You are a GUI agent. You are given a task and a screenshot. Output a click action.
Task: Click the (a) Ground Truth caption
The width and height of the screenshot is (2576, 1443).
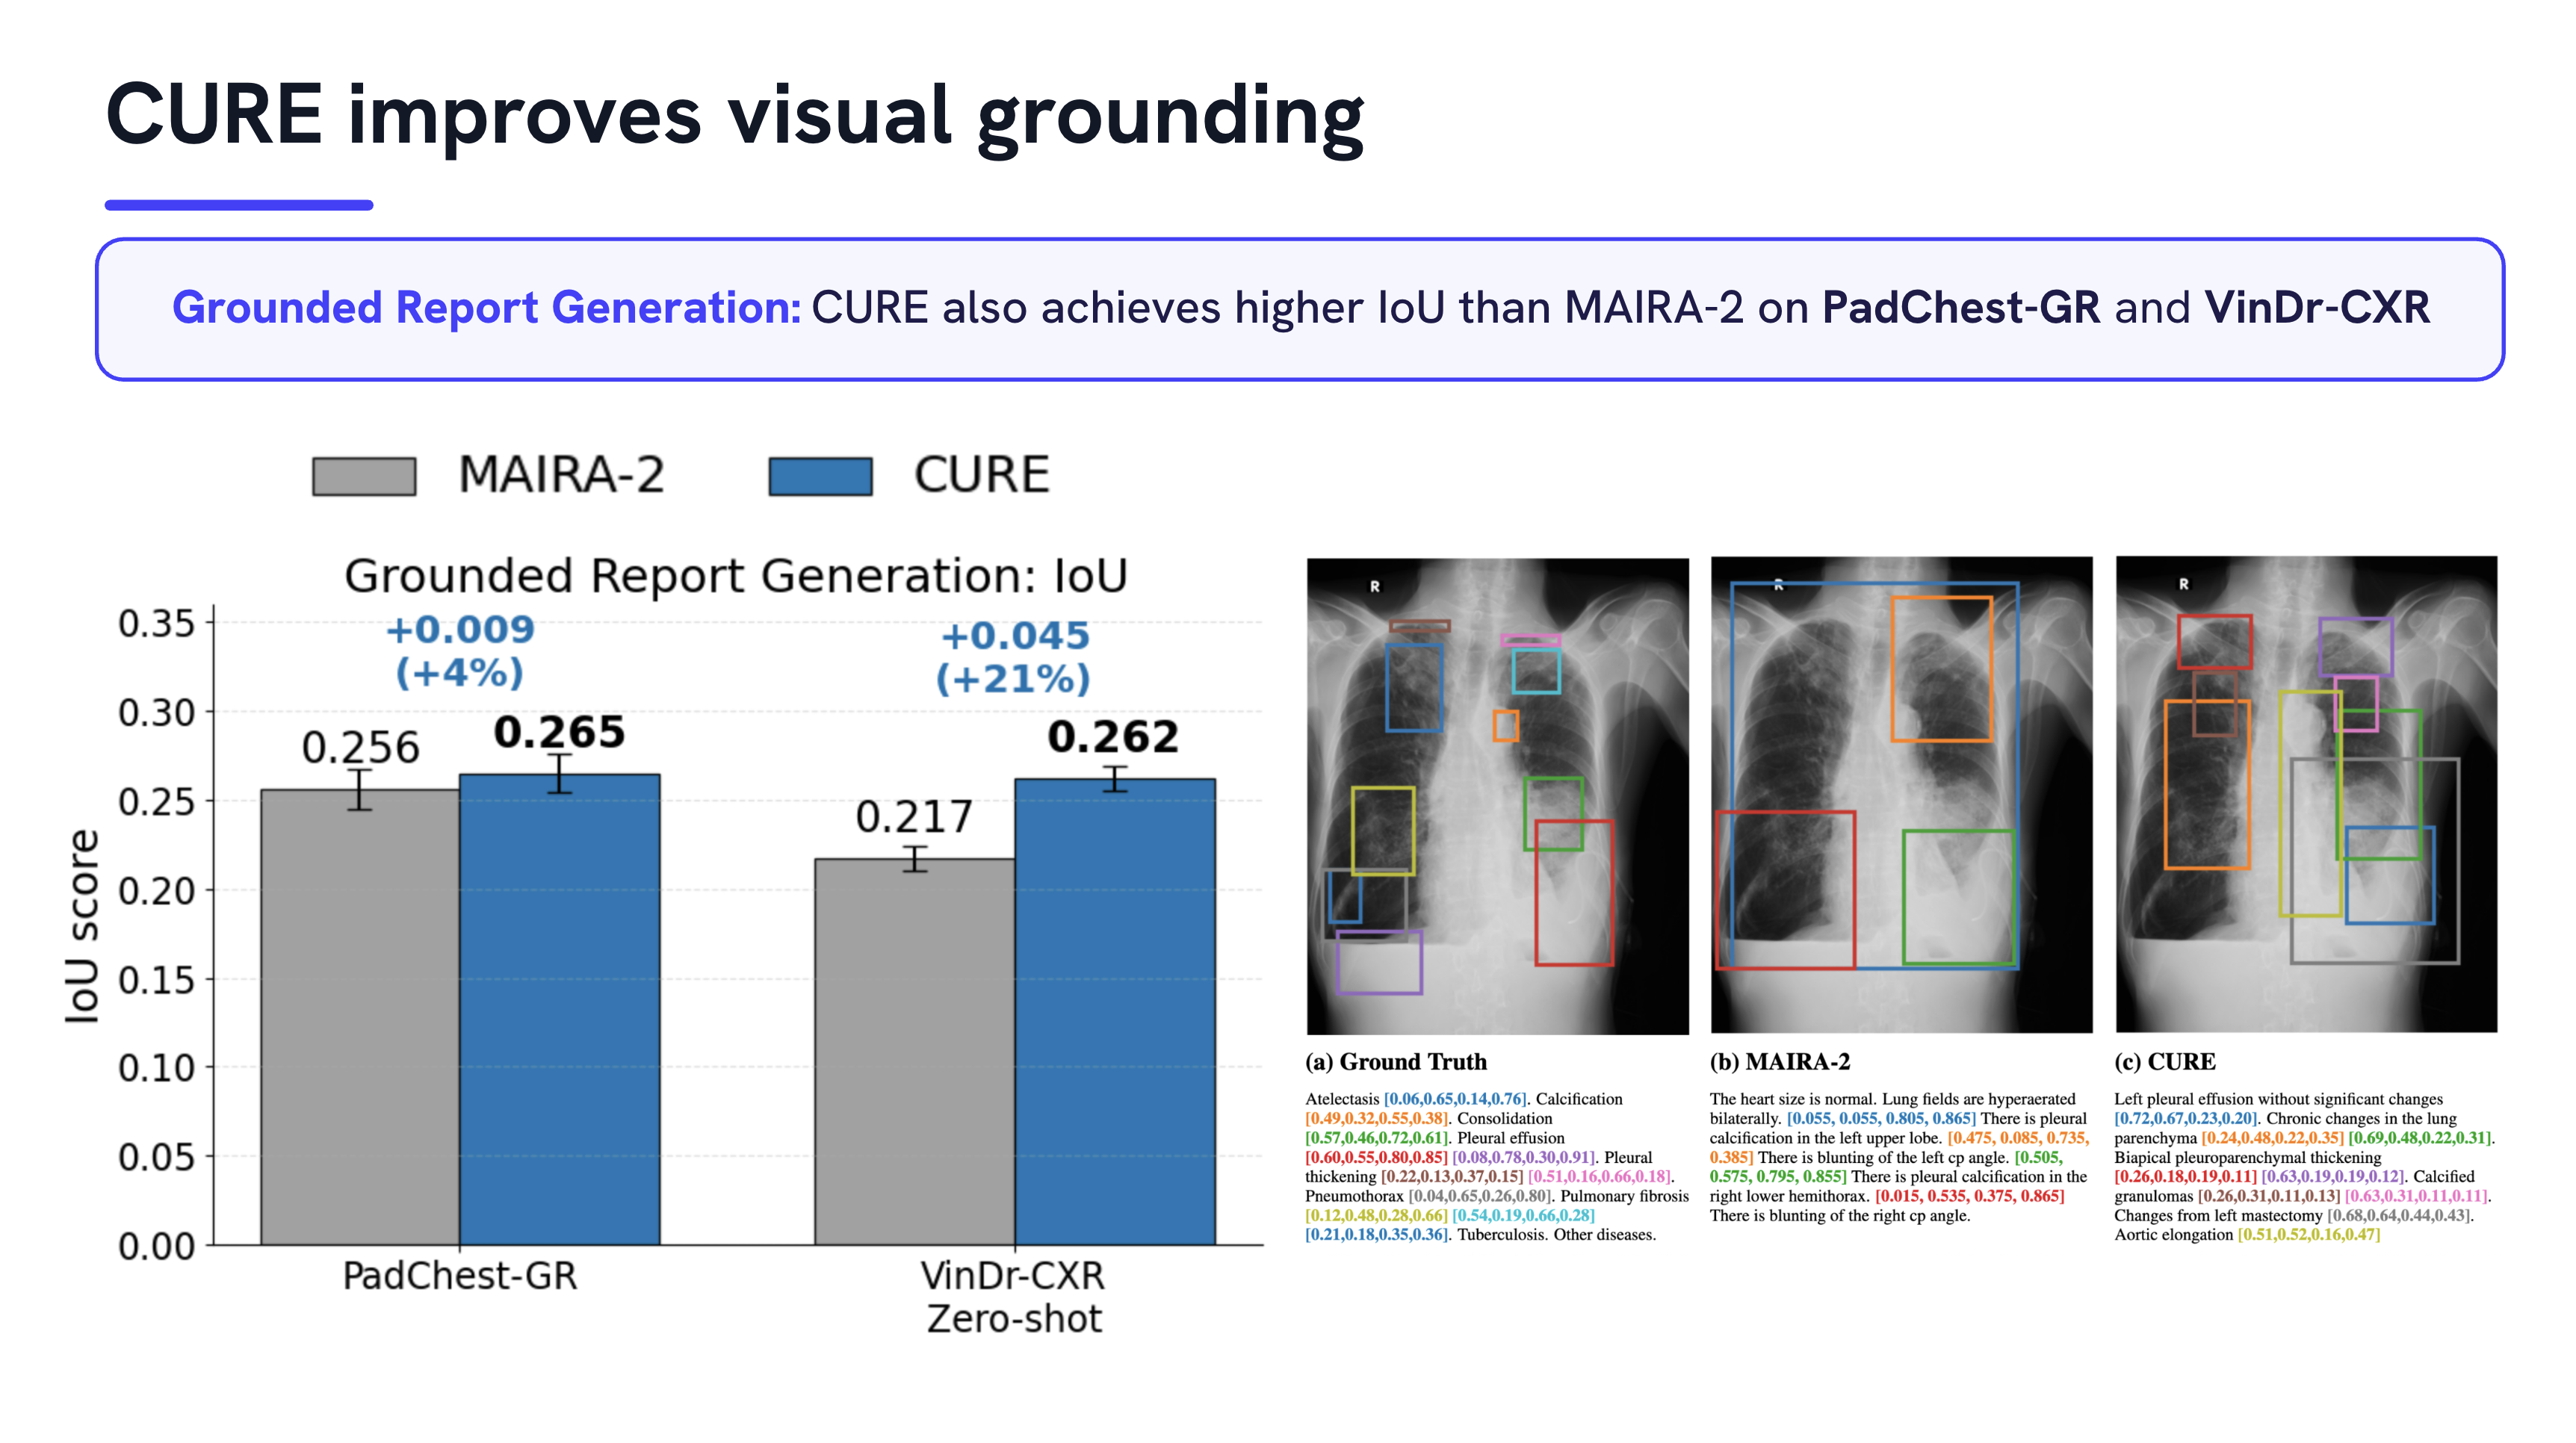pos(1396,1062)
